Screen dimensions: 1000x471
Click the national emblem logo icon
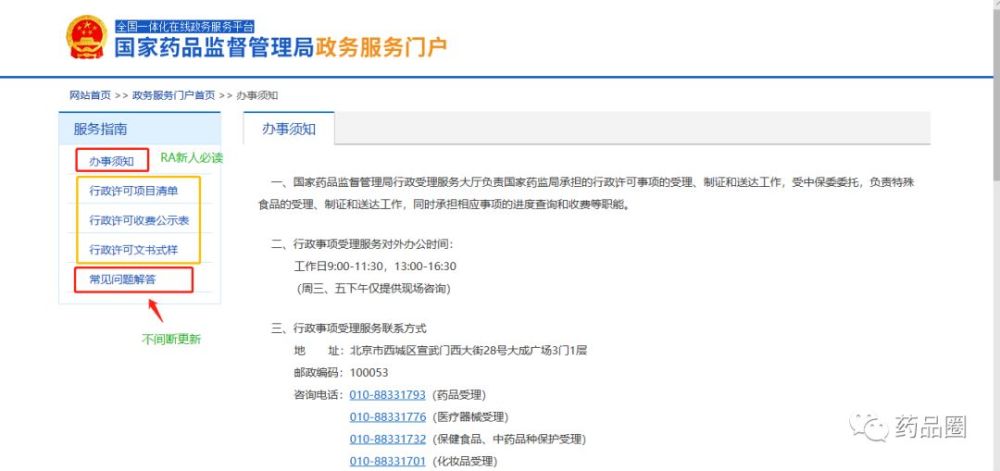point(87,37)
